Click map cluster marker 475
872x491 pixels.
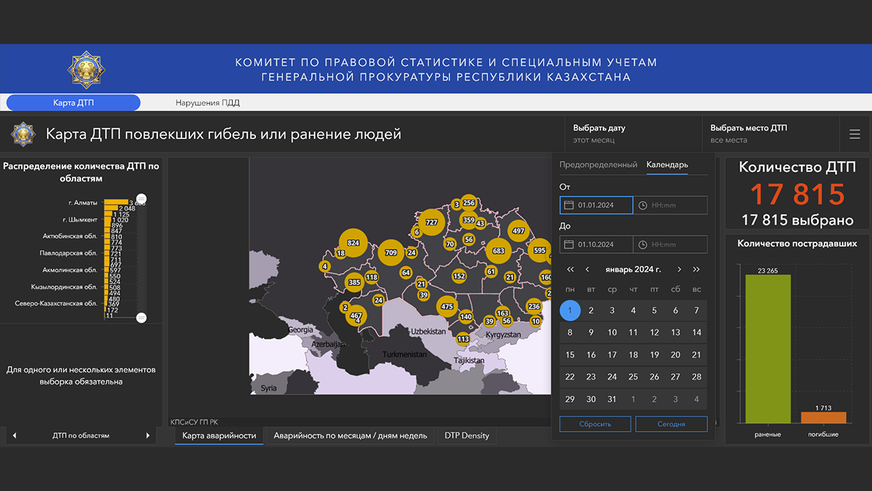pos(447,306)
